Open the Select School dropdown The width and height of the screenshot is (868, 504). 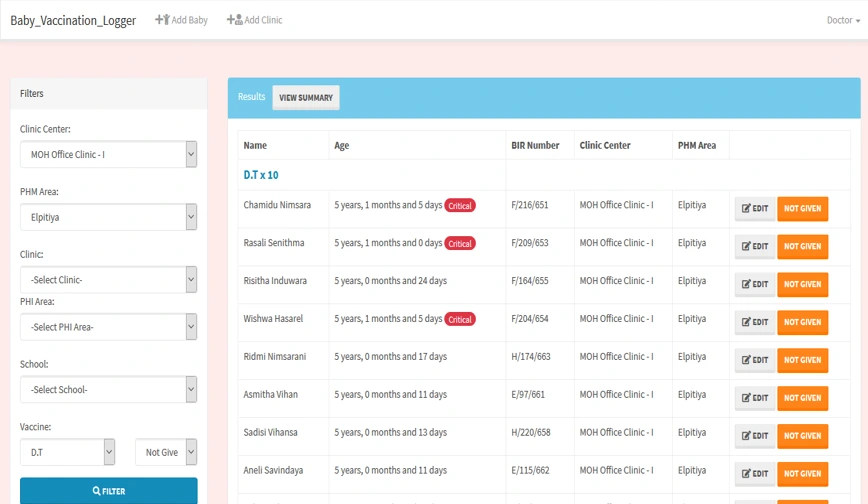point(108,389)
